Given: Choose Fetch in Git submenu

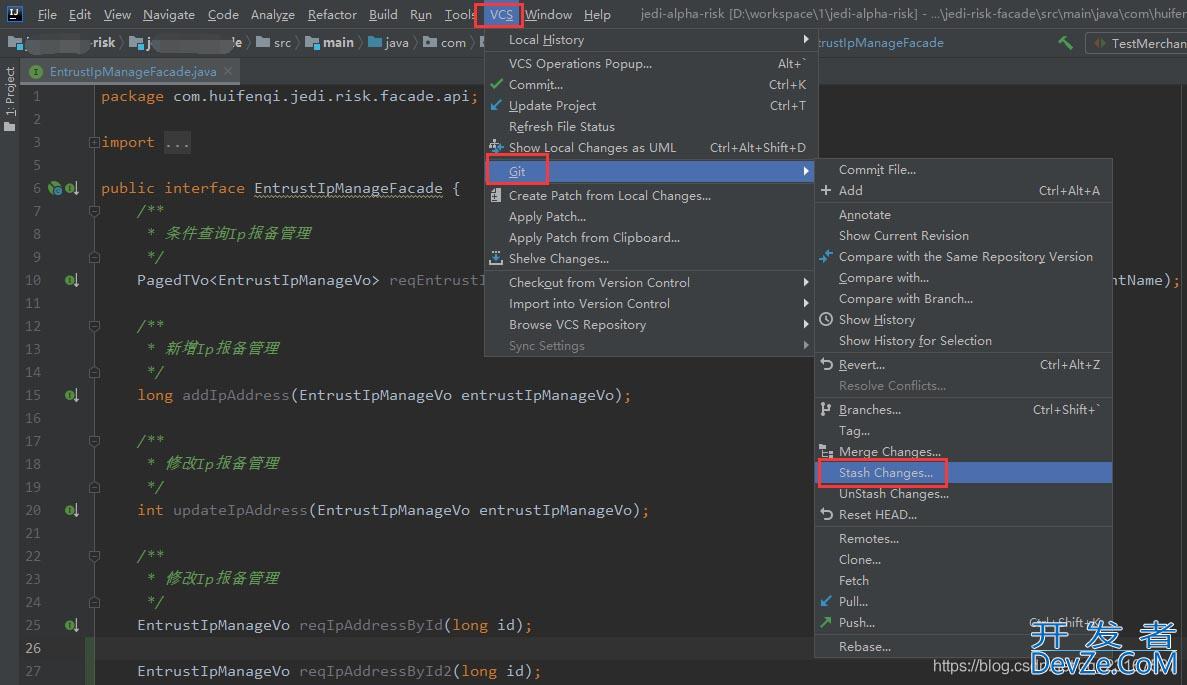Looking at the screenshot, I should point(963,581).
